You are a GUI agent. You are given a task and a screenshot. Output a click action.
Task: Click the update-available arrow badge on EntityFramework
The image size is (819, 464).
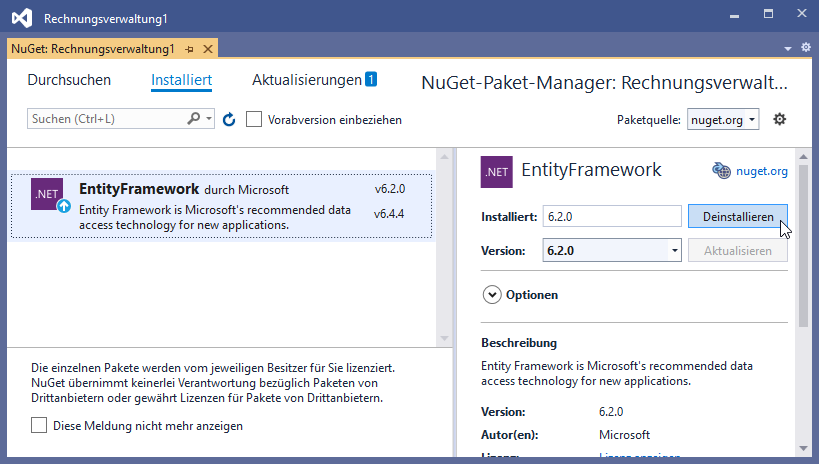pos(64,206)
